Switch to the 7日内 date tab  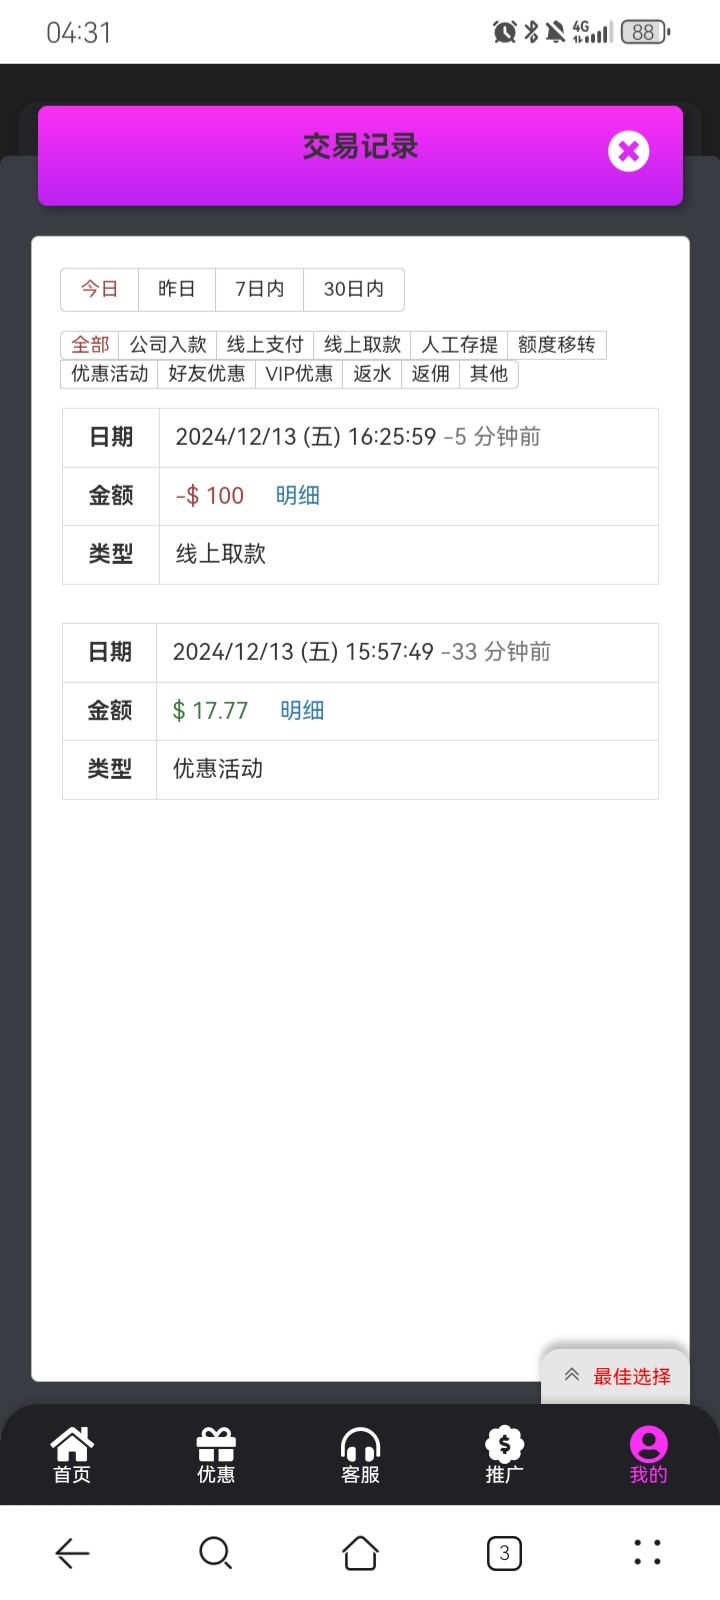[x=260, y=289]
